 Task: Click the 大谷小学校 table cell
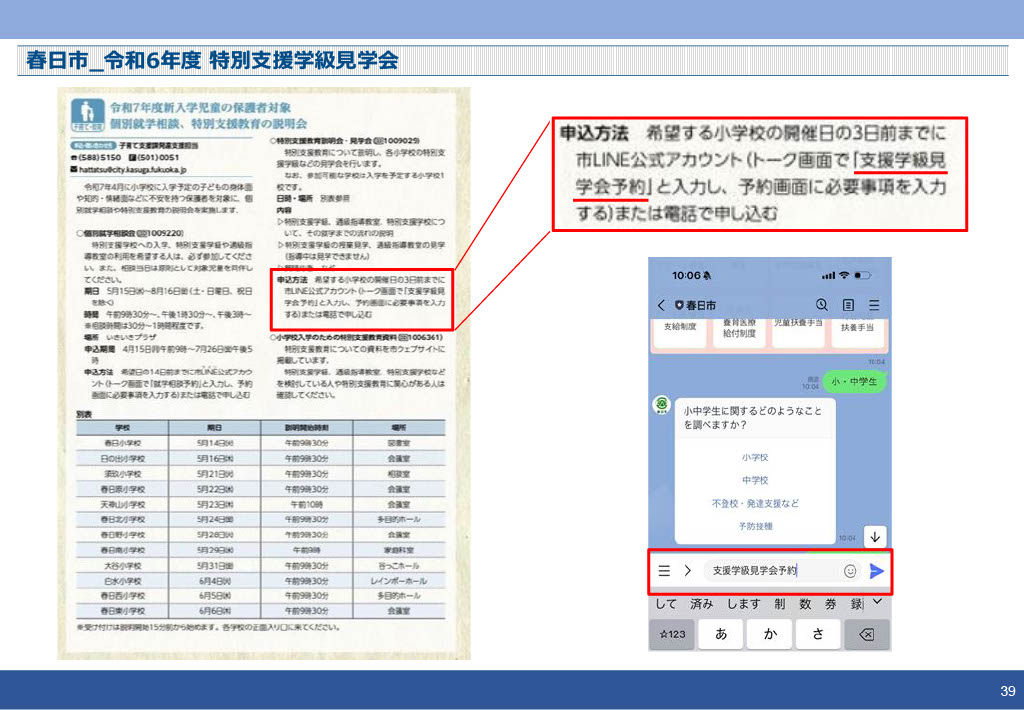(122, 566)
